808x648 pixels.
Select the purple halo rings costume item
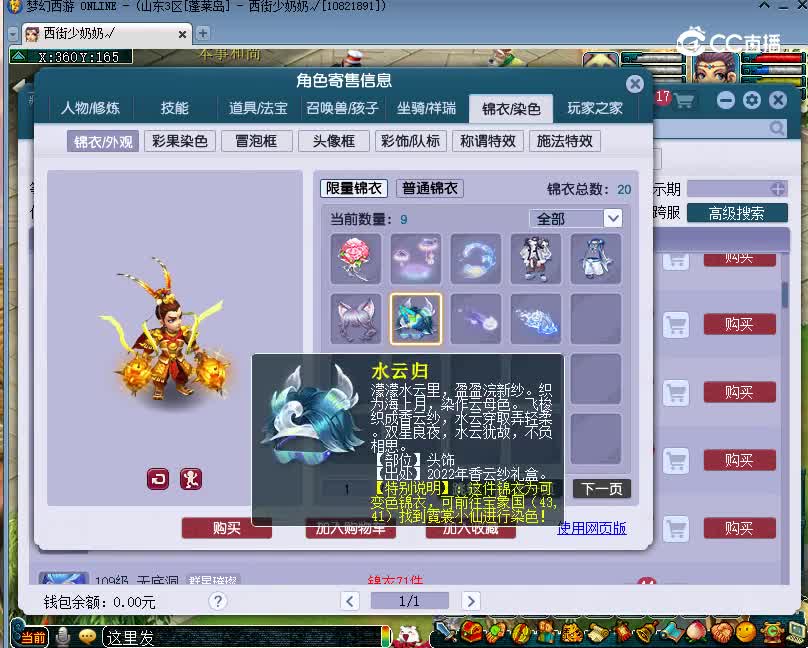pos(416,259)
